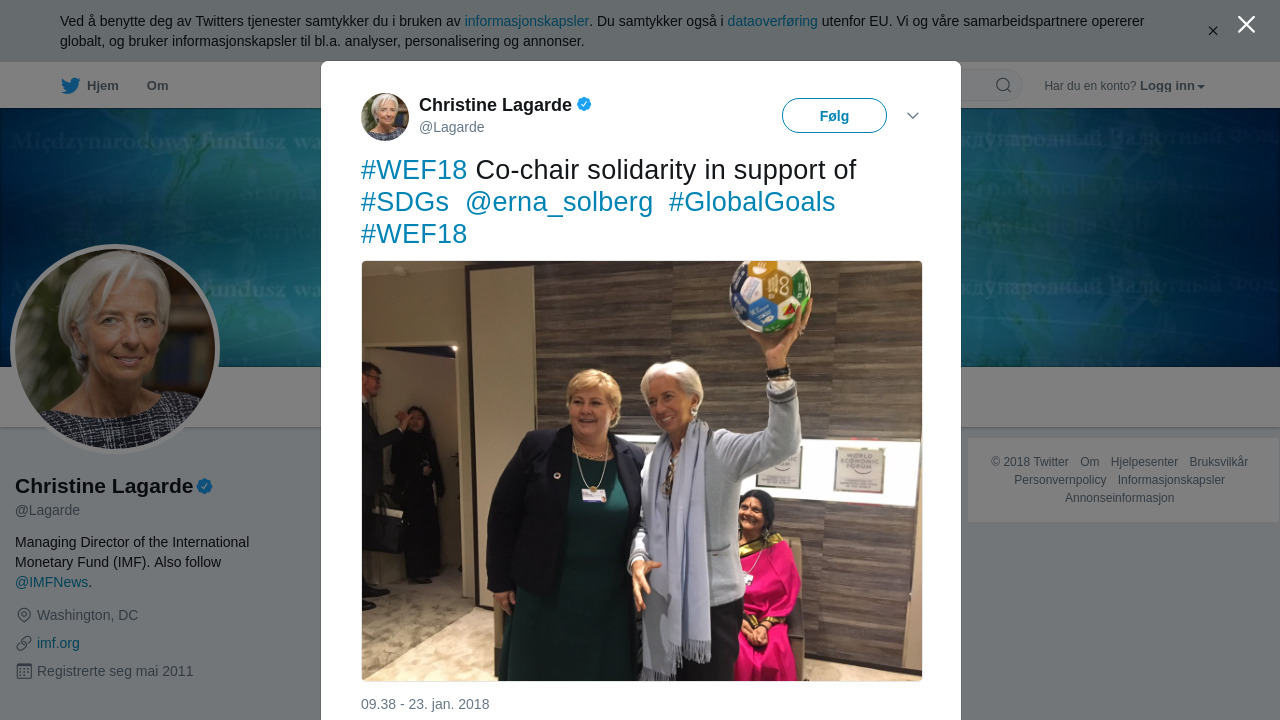Click verified badge beside tweet author name

(x=584, y=104)
